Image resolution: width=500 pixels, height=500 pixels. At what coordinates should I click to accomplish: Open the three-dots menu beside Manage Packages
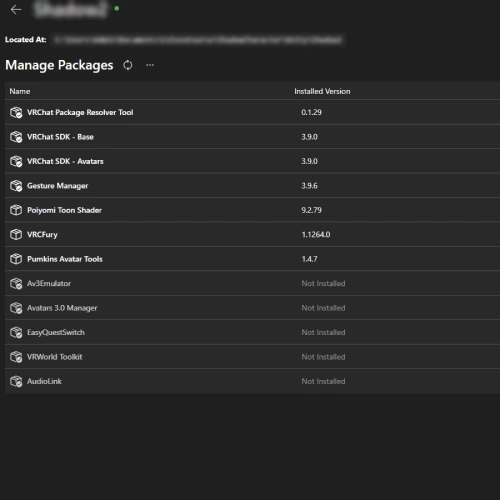coord(150,65)
